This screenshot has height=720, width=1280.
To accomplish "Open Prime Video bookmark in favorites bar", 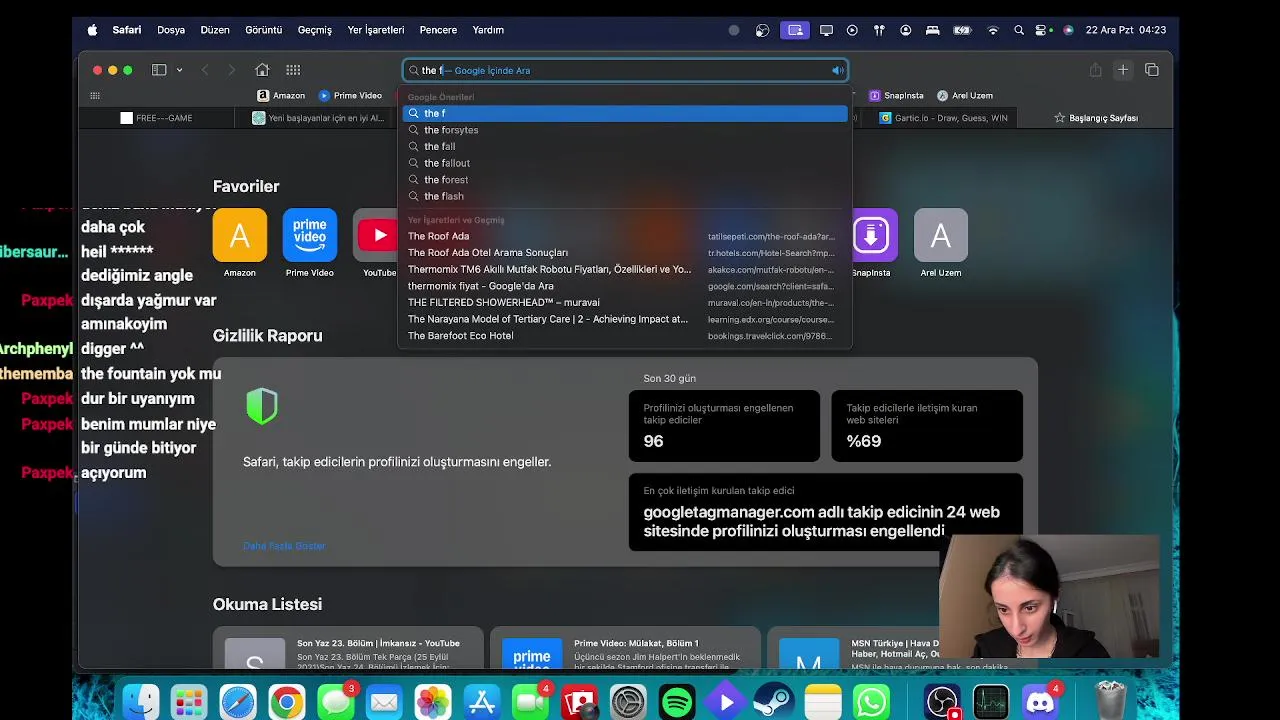I will click(350, 96).
